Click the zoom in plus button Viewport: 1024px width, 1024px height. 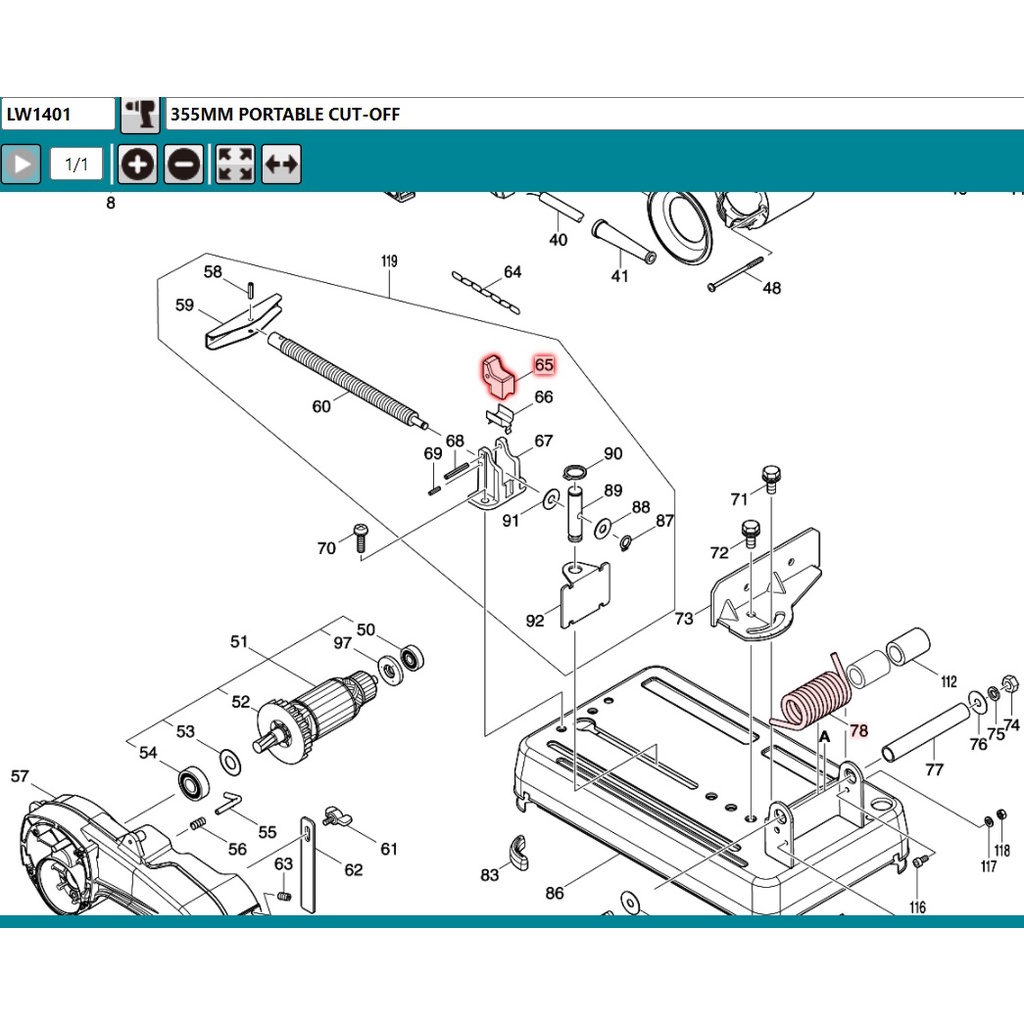[x=138, y=164]
